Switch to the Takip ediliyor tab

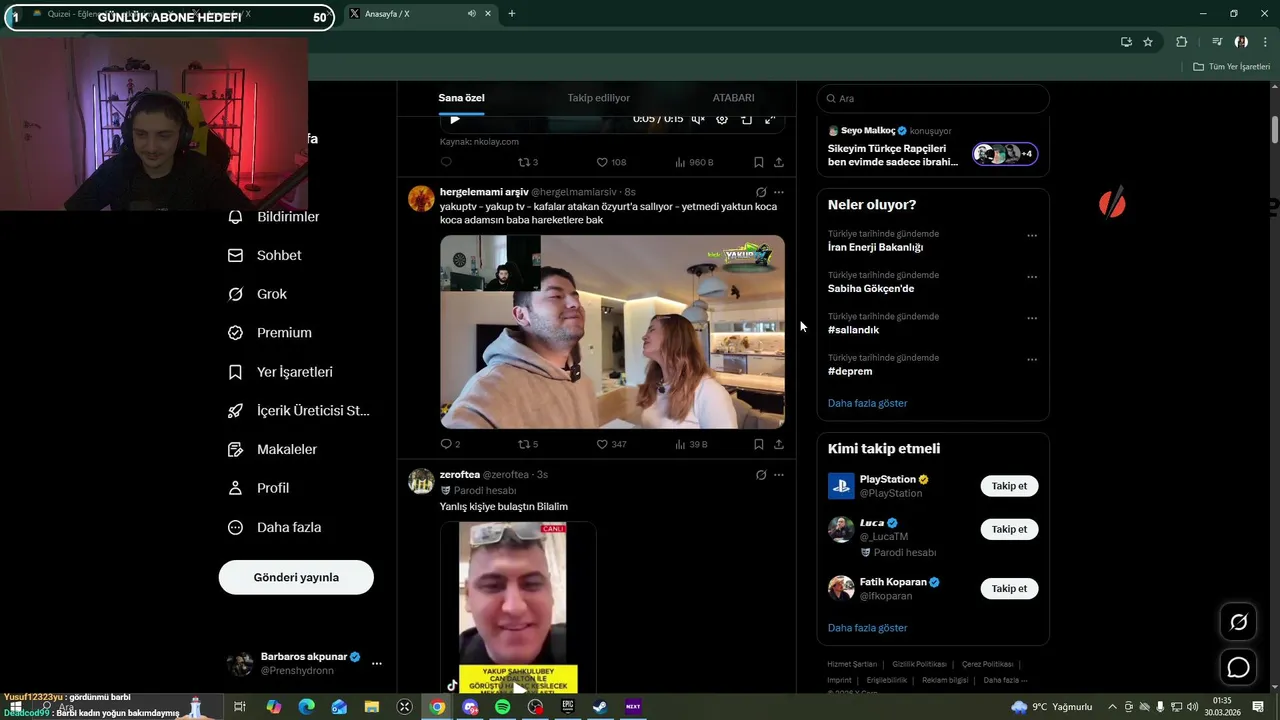pyautogui.click(x=599, y=98)
